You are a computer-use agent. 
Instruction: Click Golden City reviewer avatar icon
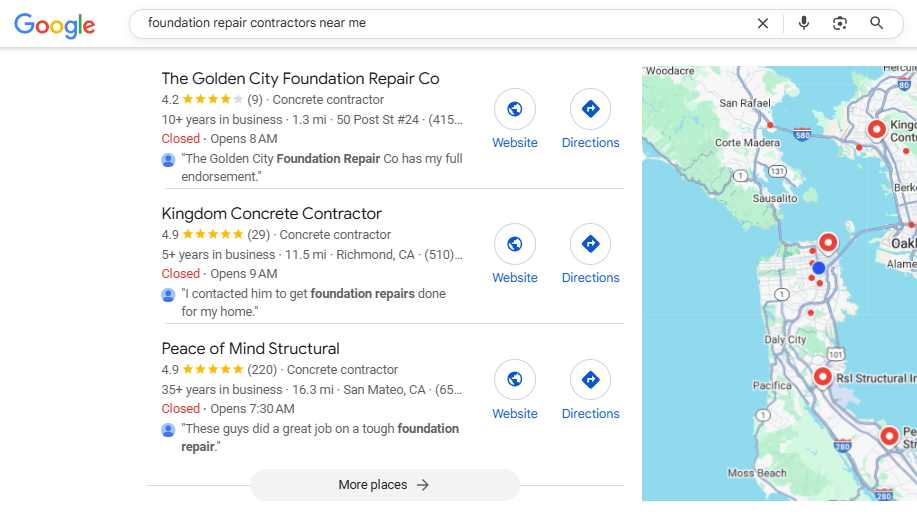(168, 160)
